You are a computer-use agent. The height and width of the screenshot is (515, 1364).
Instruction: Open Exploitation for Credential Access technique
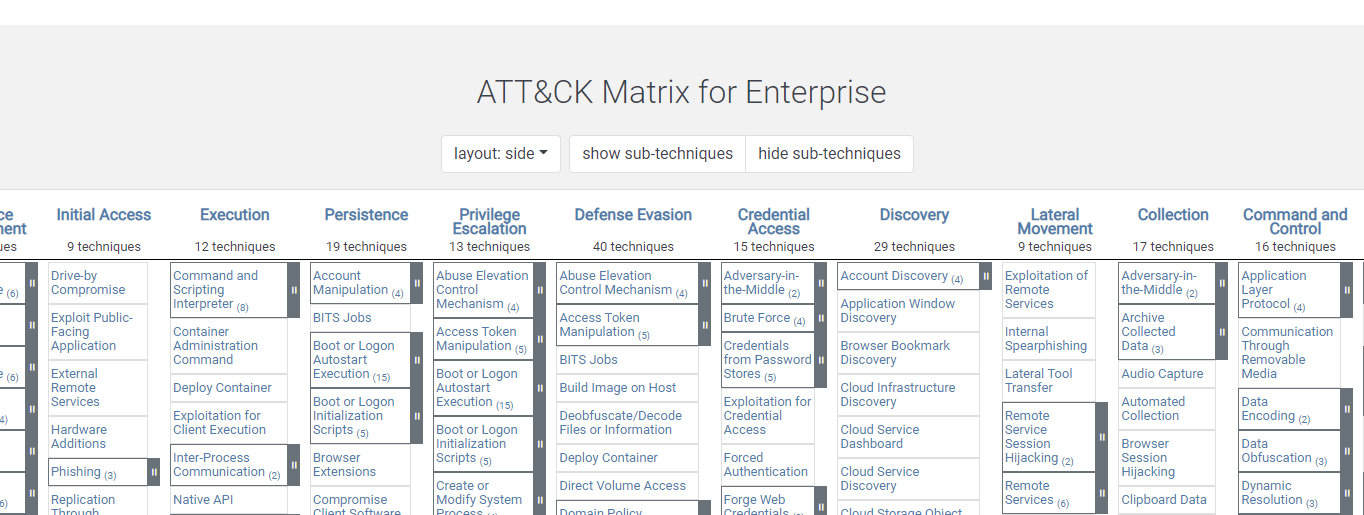point(767,416)
